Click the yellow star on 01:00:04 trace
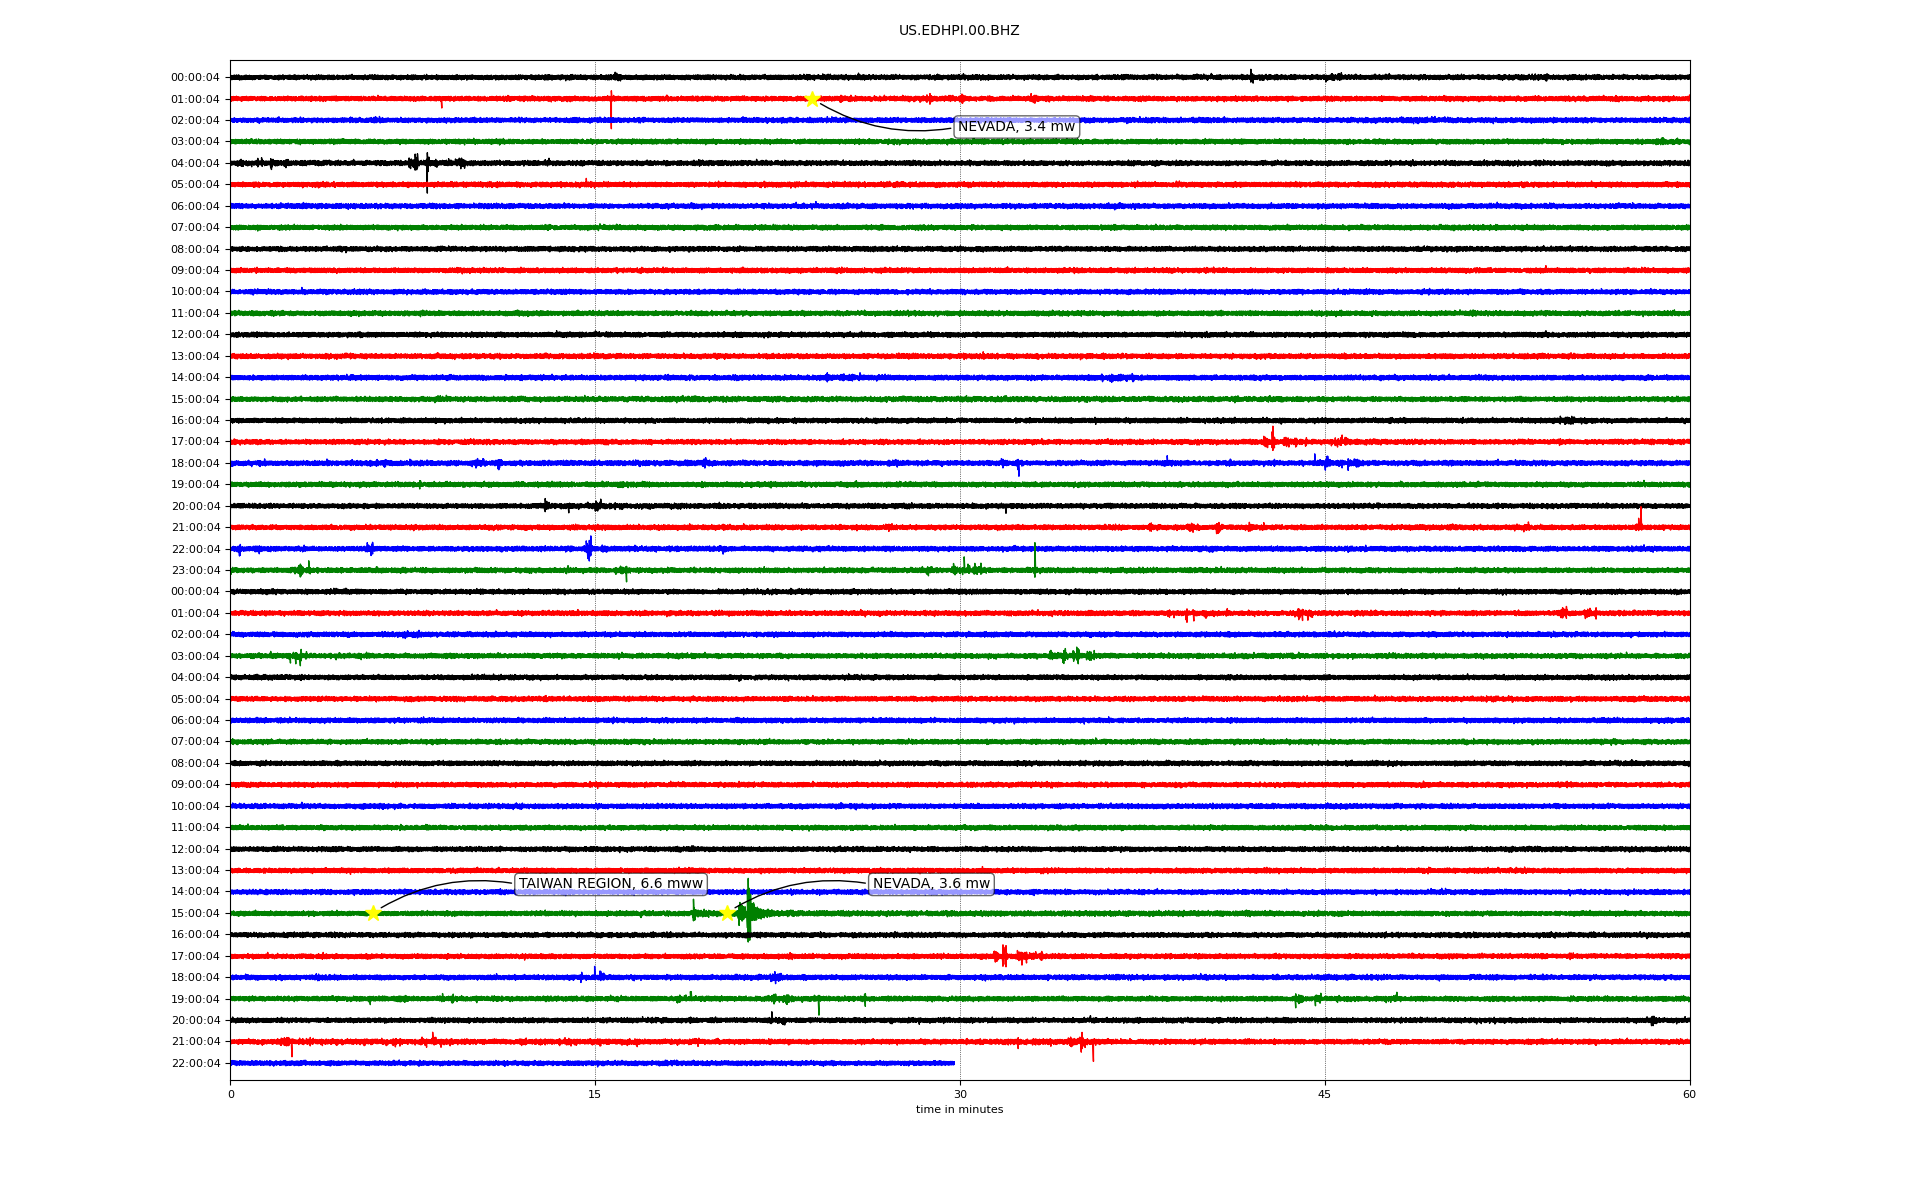Image resolution: width=1920 pixels, height=1200 pixels. (x=812, y=99)
